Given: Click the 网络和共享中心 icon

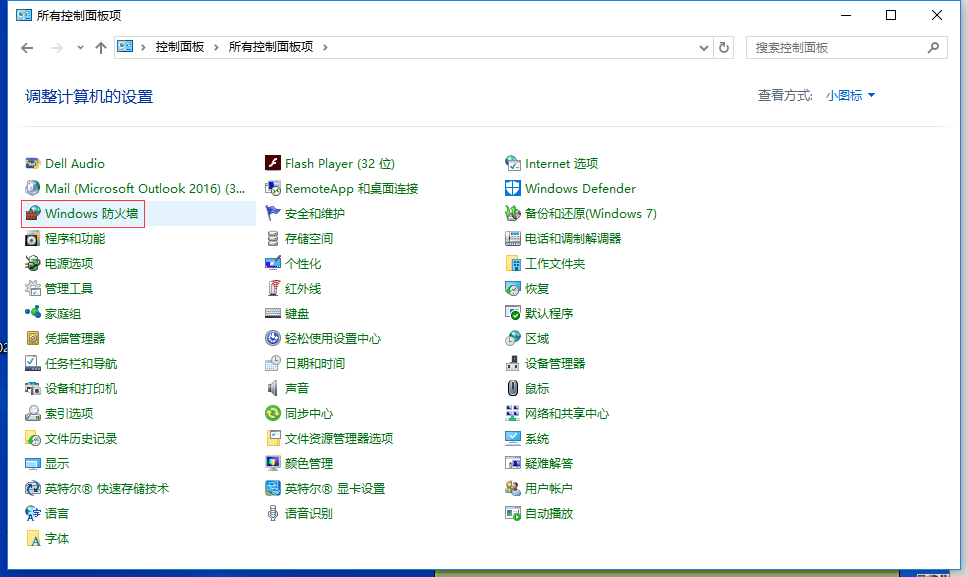Looking at the screenshot, I should pyautogui.click(x=513, y=414).
